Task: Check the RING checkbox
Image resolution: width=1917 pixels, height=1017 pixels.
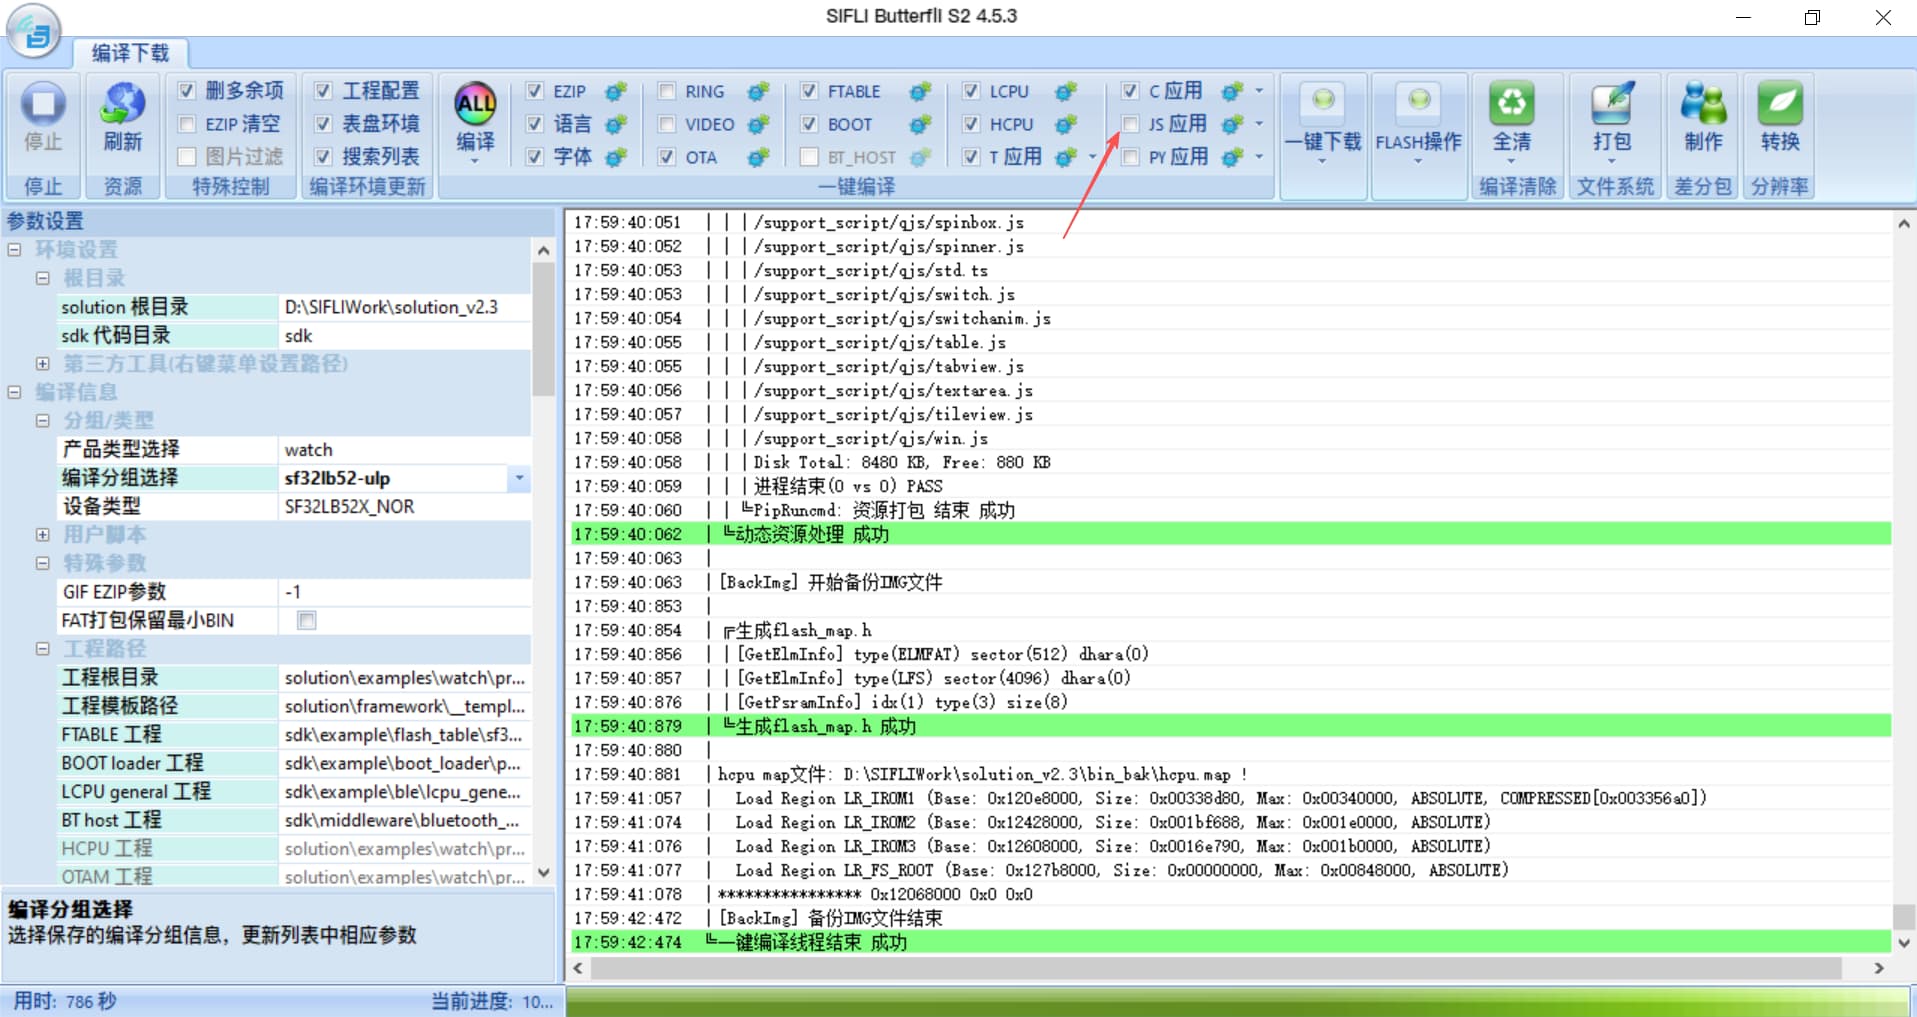Action: click(667, 91)
